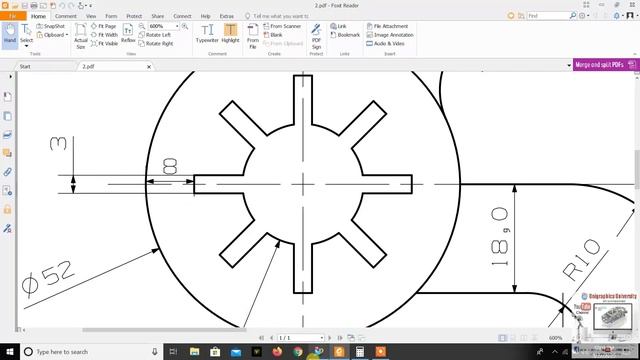Go to the previous page arrow
The width and height of the screenshot is (640, 360).
pos(272,338)
